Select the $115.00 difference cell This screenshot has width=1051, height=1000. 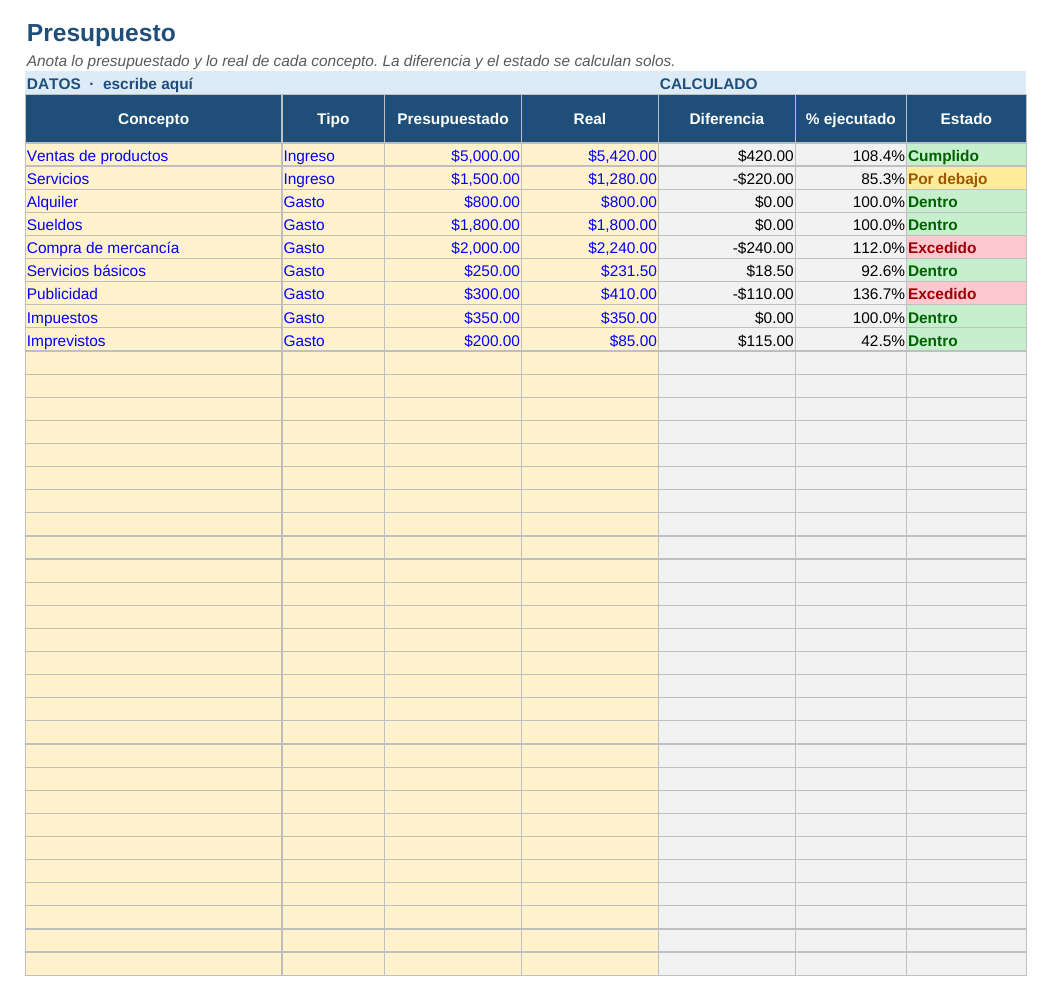(727, 340)
